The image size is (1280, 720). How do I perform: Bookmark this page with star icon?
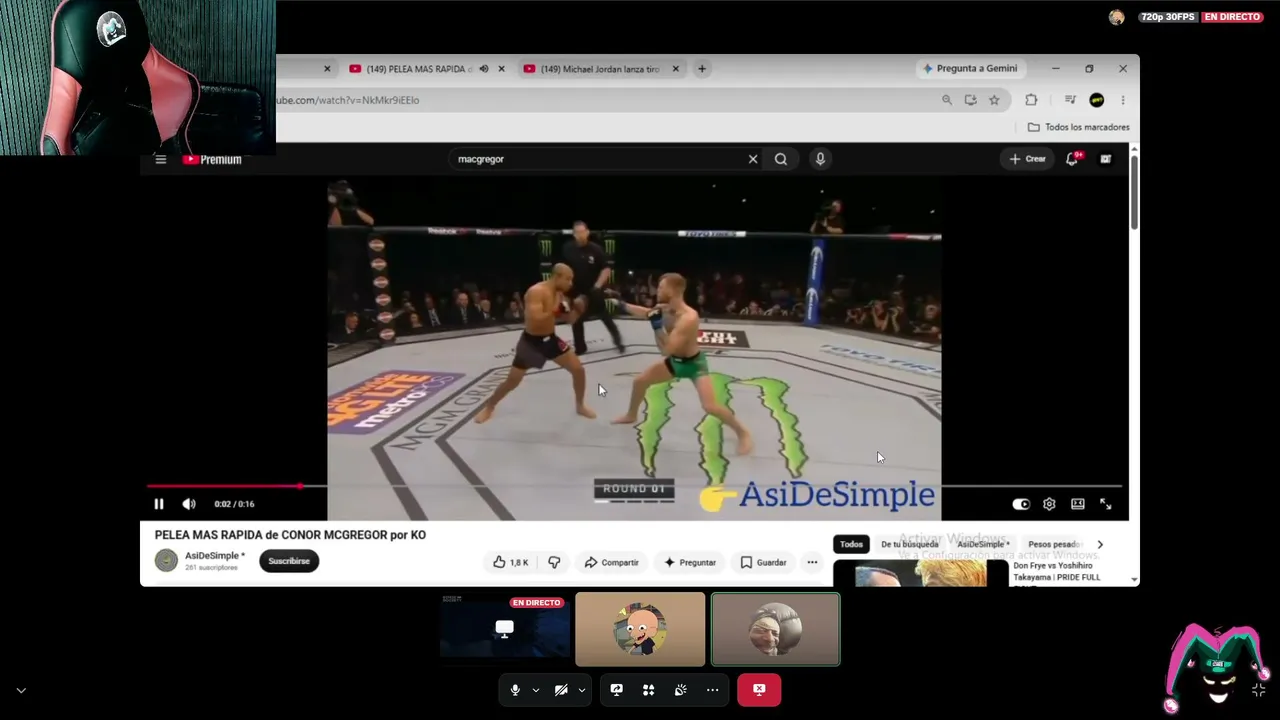tap(994, 100)
